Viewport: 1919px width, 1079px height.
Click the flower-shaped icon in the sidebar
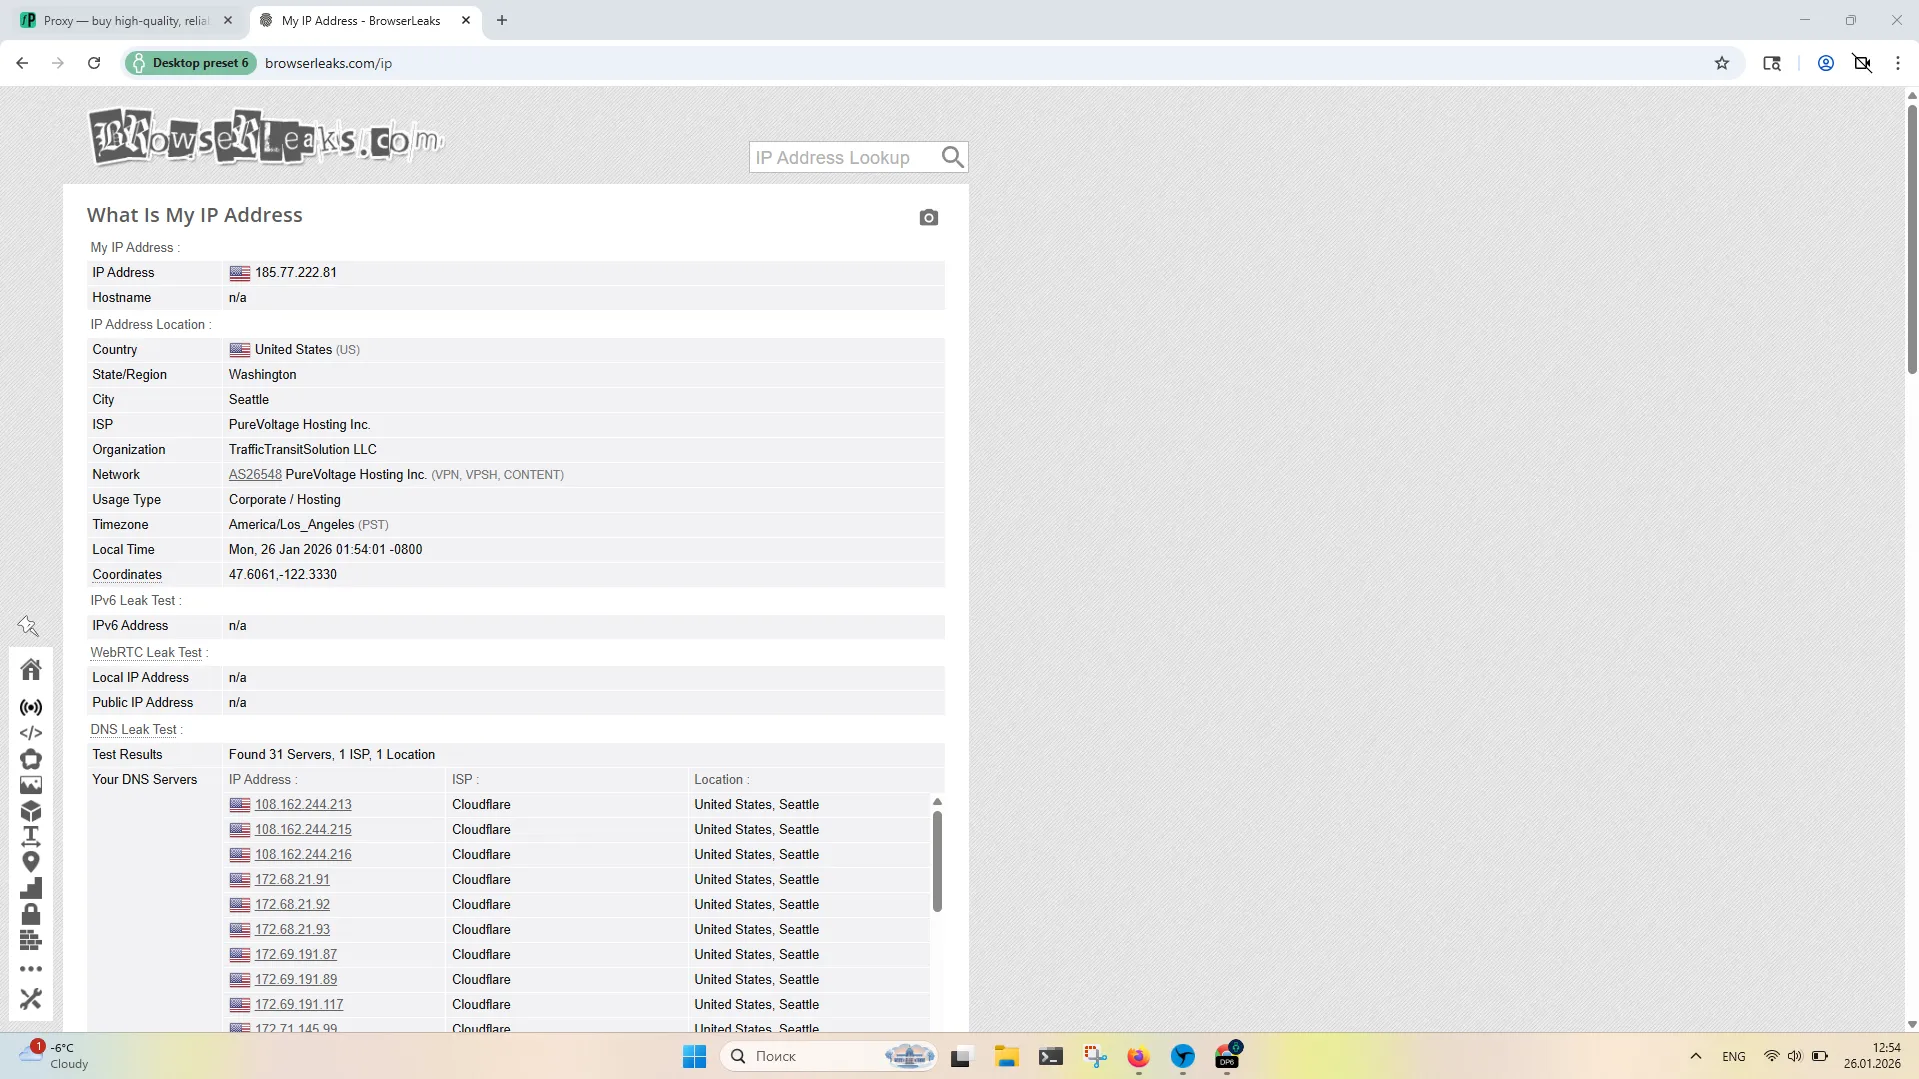coord(31,759)
